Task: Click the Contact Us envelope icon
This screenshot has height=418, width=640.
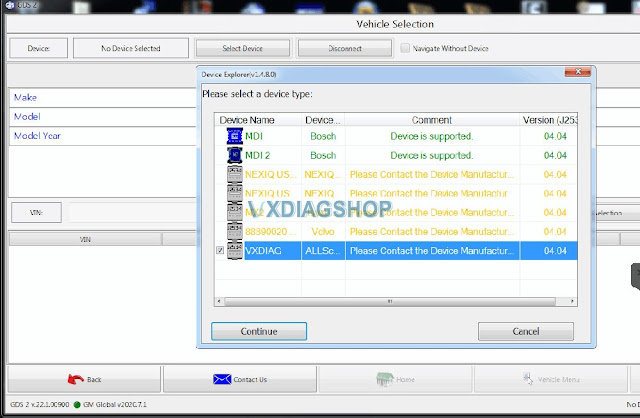Action: (x=222, y=379)
